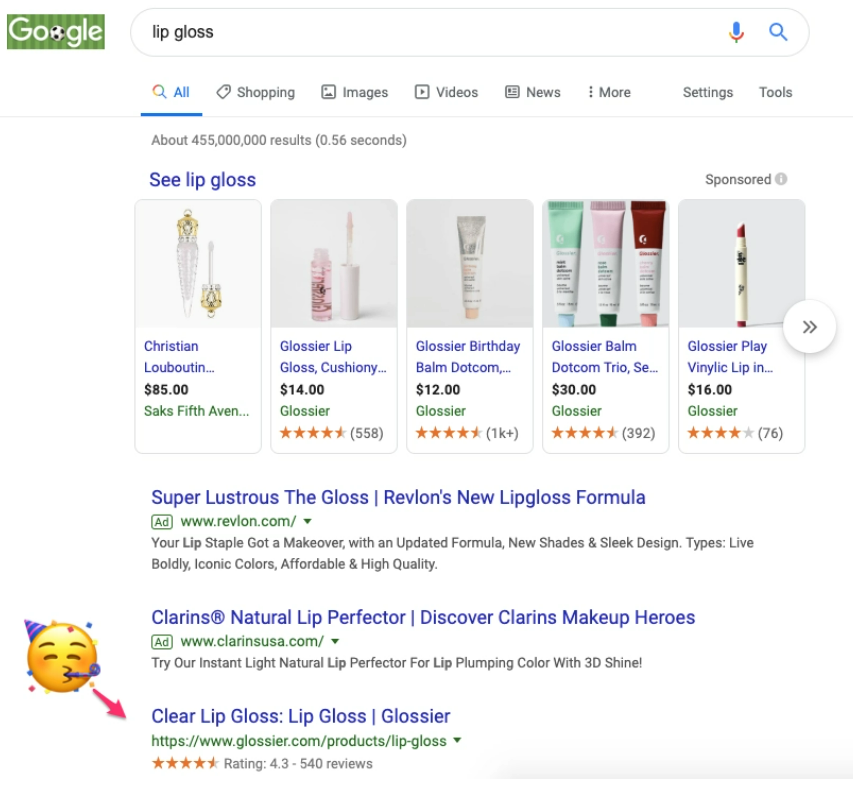The height and width of the screenshot is (791, 853).
Task: Open the Clarins Natural Lip Perfector ad
Action: pos(423,617)
